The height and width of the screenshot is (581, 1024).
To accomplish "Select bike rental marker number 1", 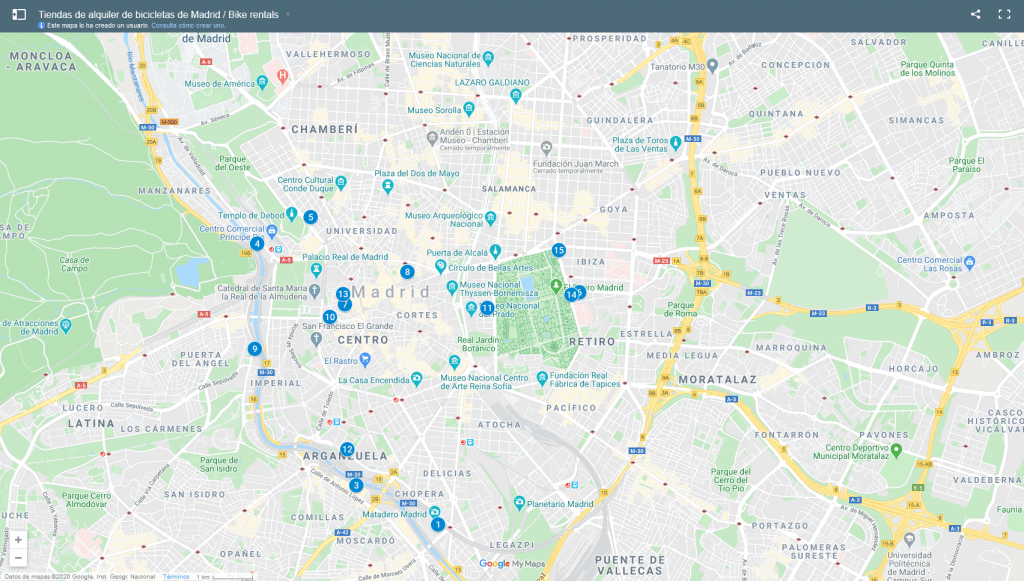I will tap(437, 524).
